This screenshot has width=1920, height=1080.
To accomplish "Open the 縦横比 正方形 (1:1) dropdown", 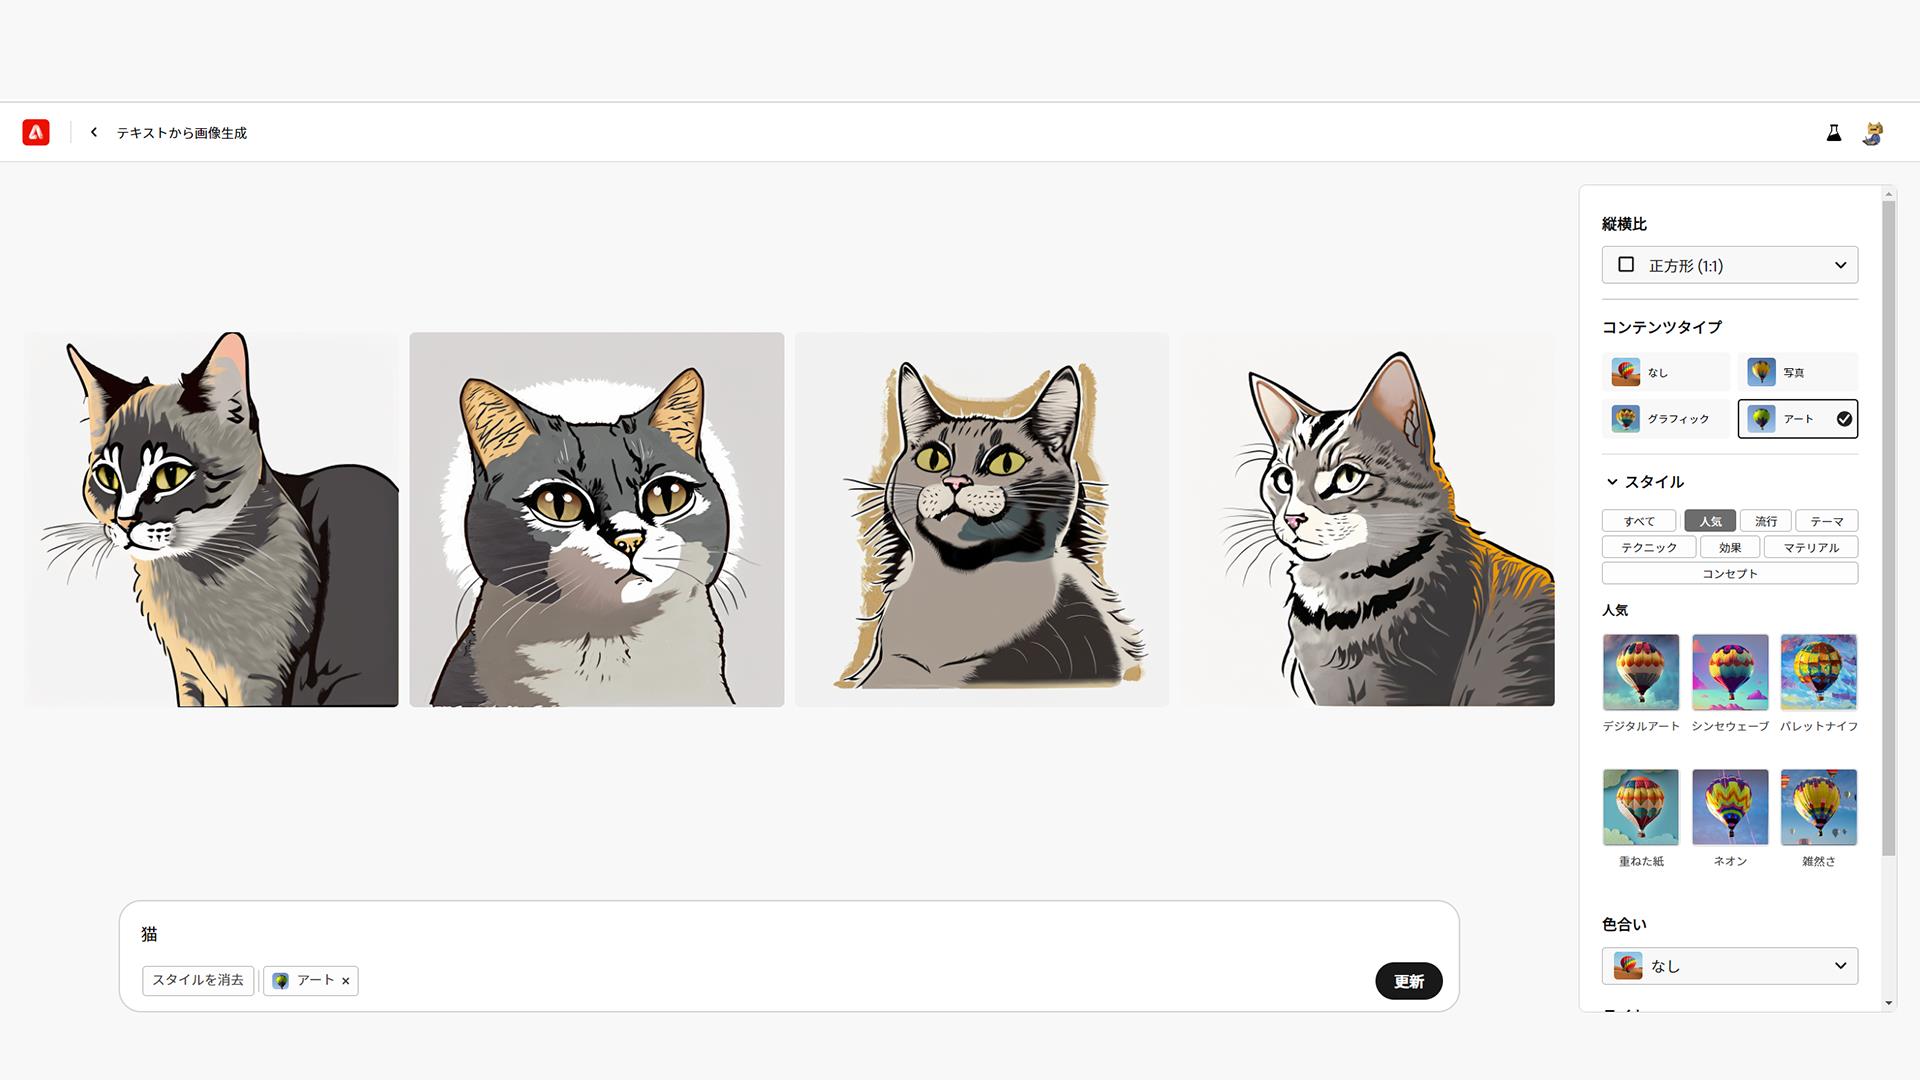I will point(1730,265).
